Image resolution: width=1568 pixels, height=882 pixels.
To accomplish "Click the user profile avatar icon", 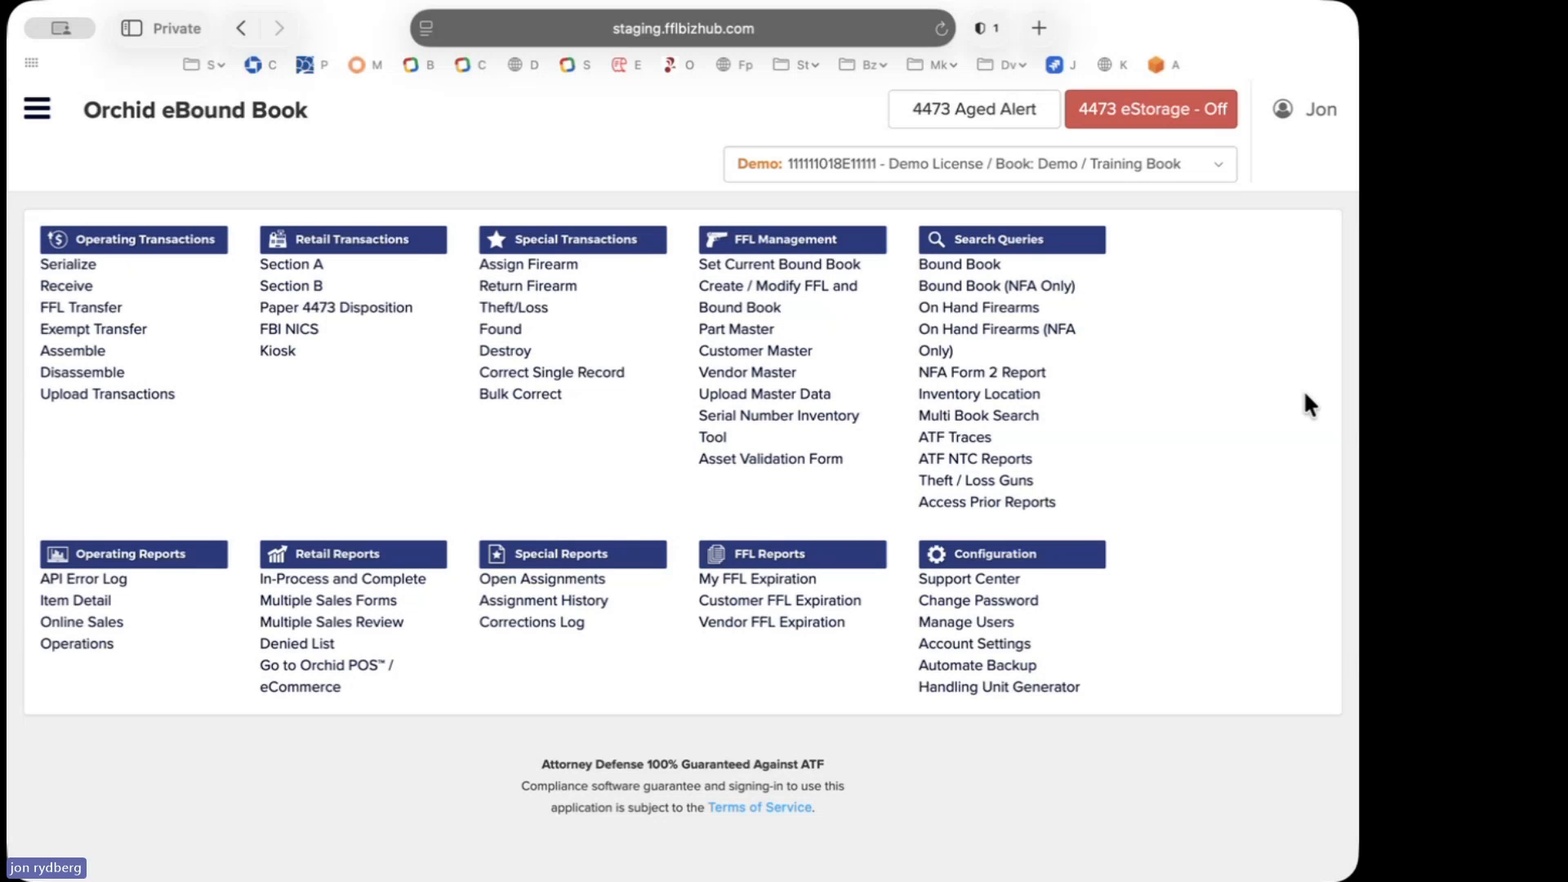I will click(1282, 109).
